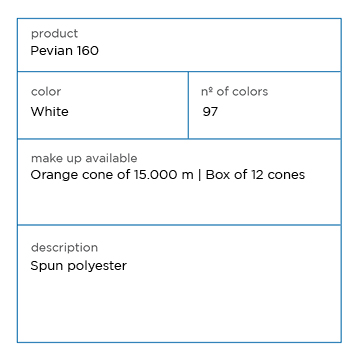Click 'Box of 12 cones' text
The height and width of the screenshot is (360, 360).
click(x=255, y=175)
